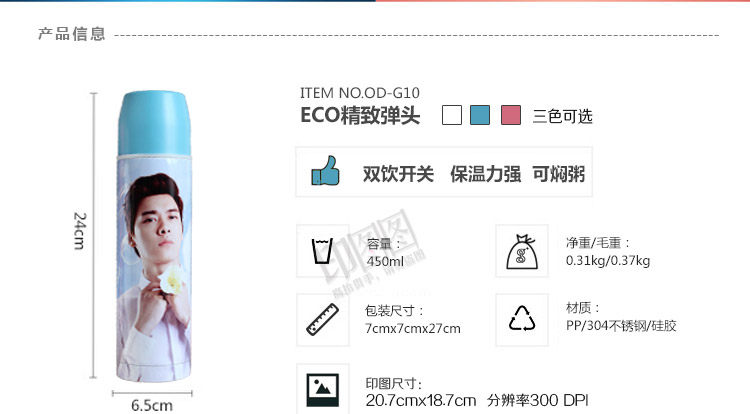The image size is (750, 414).
Task: Click the ECO精致弹头 product title
Action: point(360,116)
